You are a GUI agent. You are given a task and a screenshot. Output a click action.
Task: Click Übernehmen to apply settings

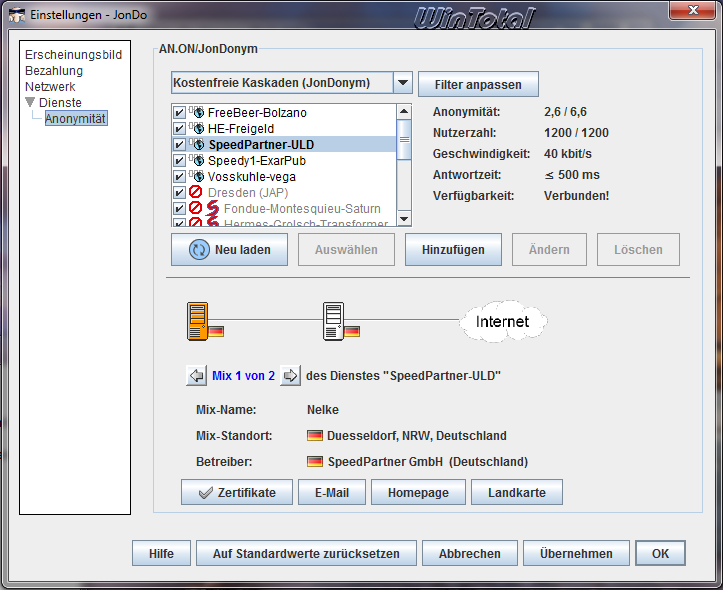576,553
